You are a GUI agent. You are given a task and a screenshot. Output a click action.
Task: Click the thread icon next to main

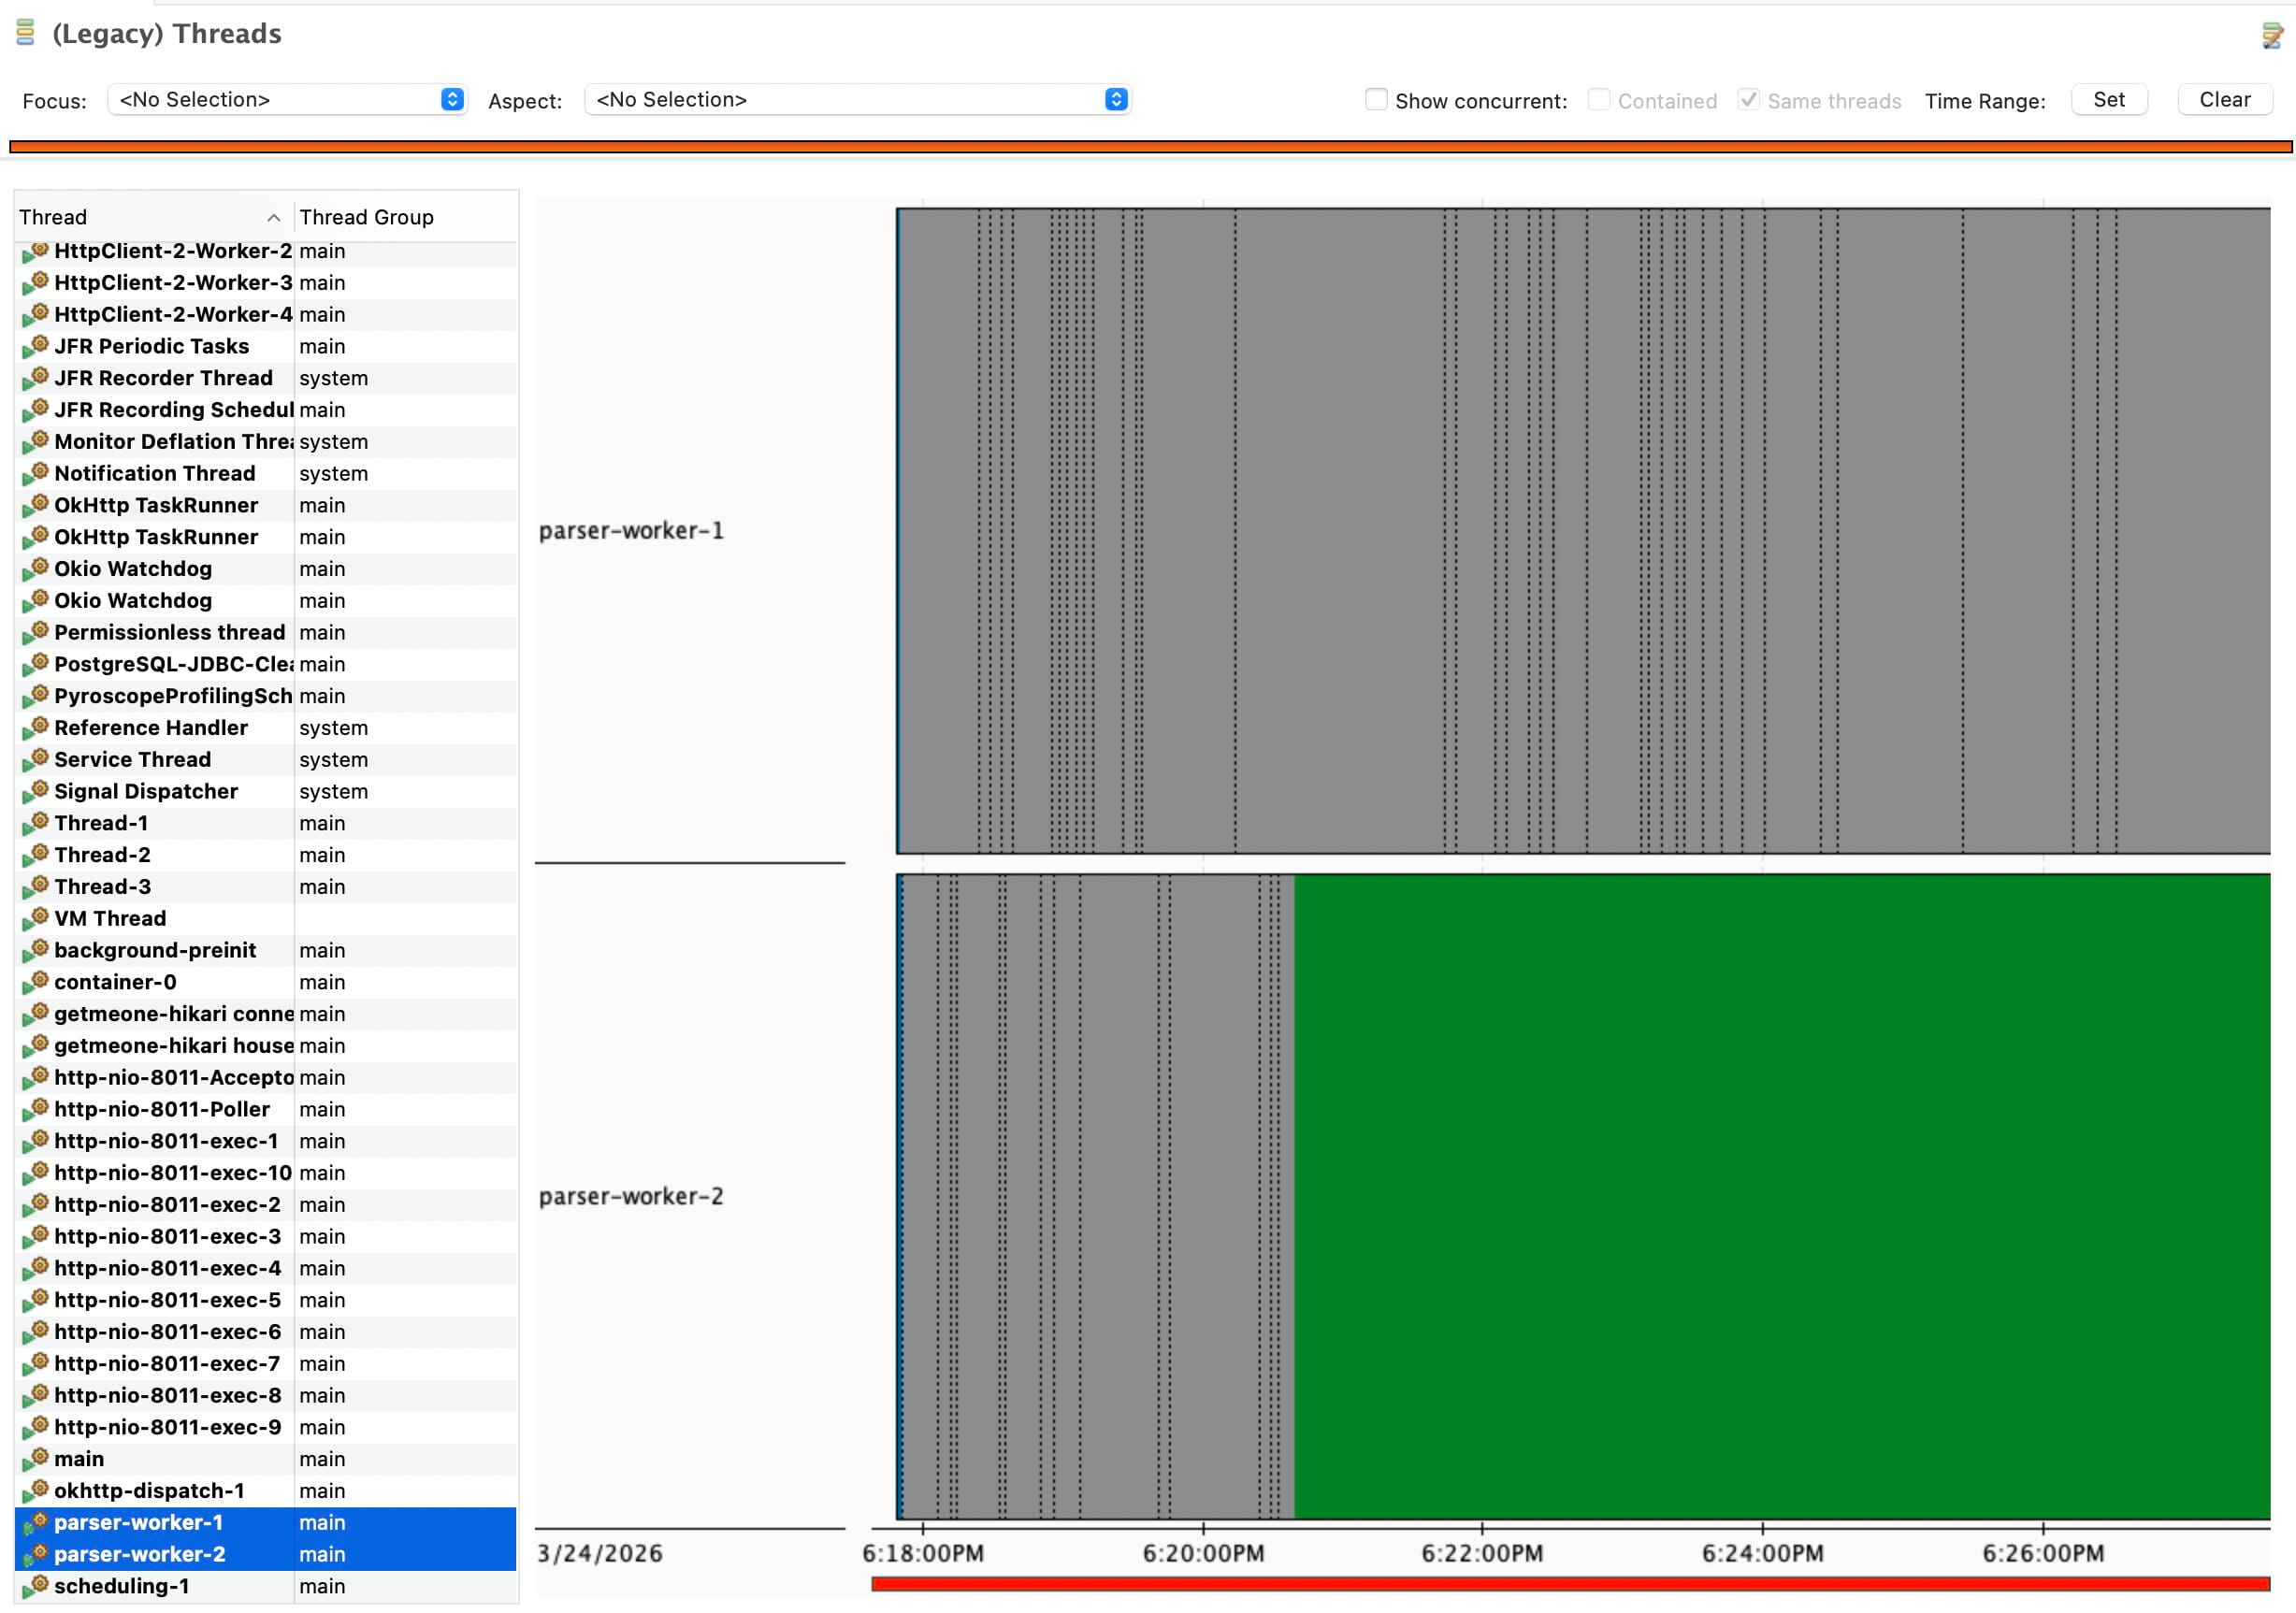[37, 1458]
